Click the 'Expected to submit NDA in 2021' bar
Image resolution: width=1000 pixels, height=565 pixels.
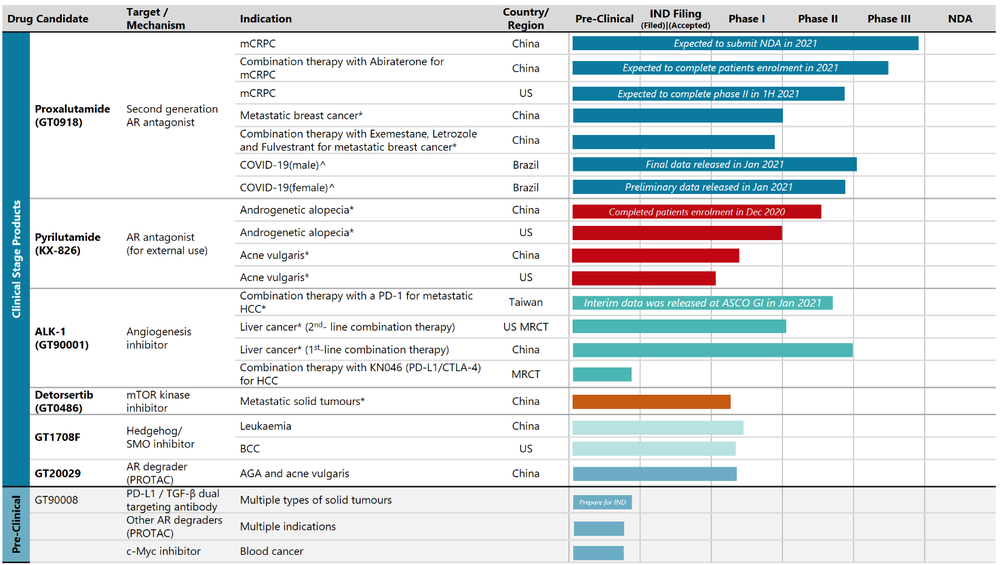click(x=745, y=44)
